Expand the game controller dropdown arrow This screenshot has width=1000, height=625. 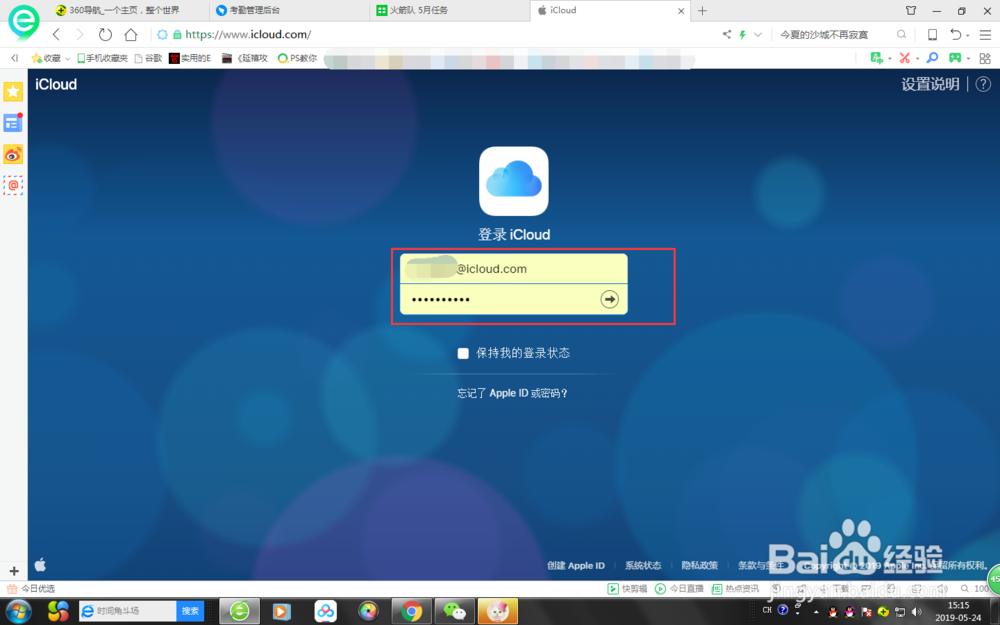(x=968, y=59)
